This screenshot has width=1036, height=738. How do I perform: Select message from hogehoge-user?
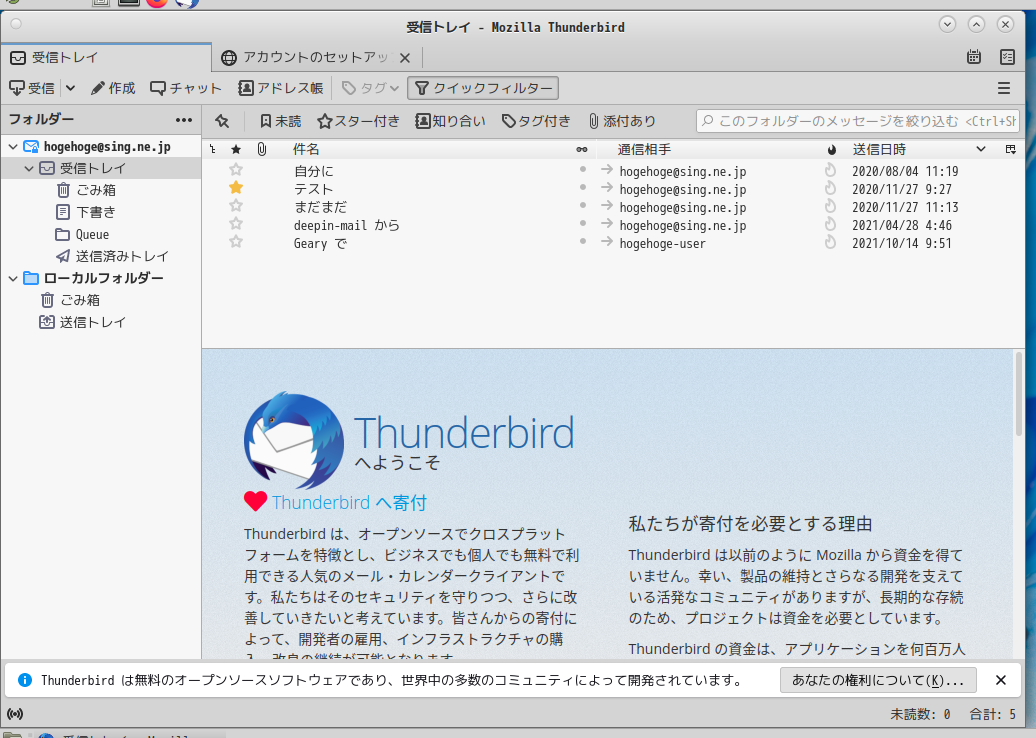[x=663, y=244]
